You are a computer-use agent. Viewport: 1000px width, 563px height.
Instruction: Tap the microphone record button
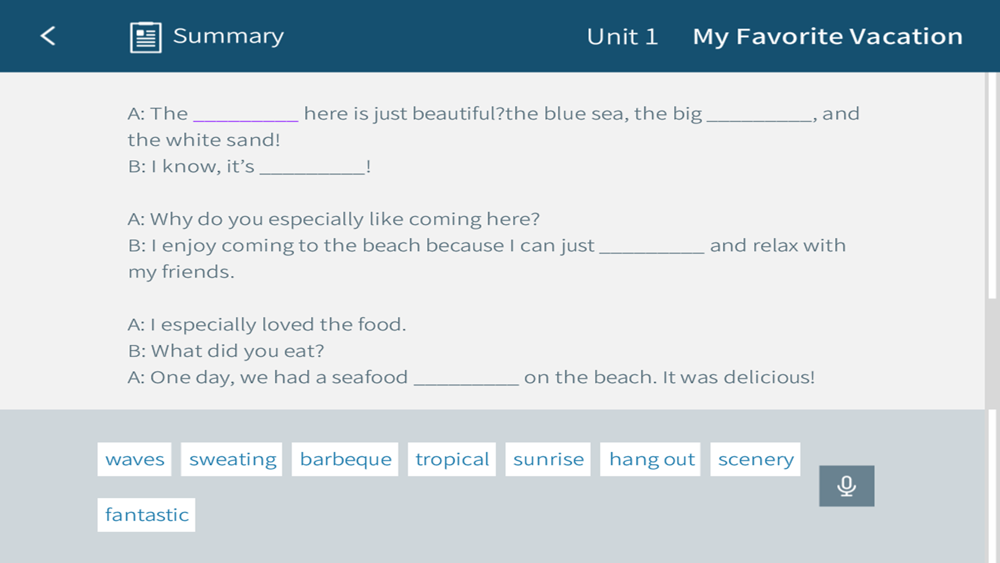coord(846,486)
